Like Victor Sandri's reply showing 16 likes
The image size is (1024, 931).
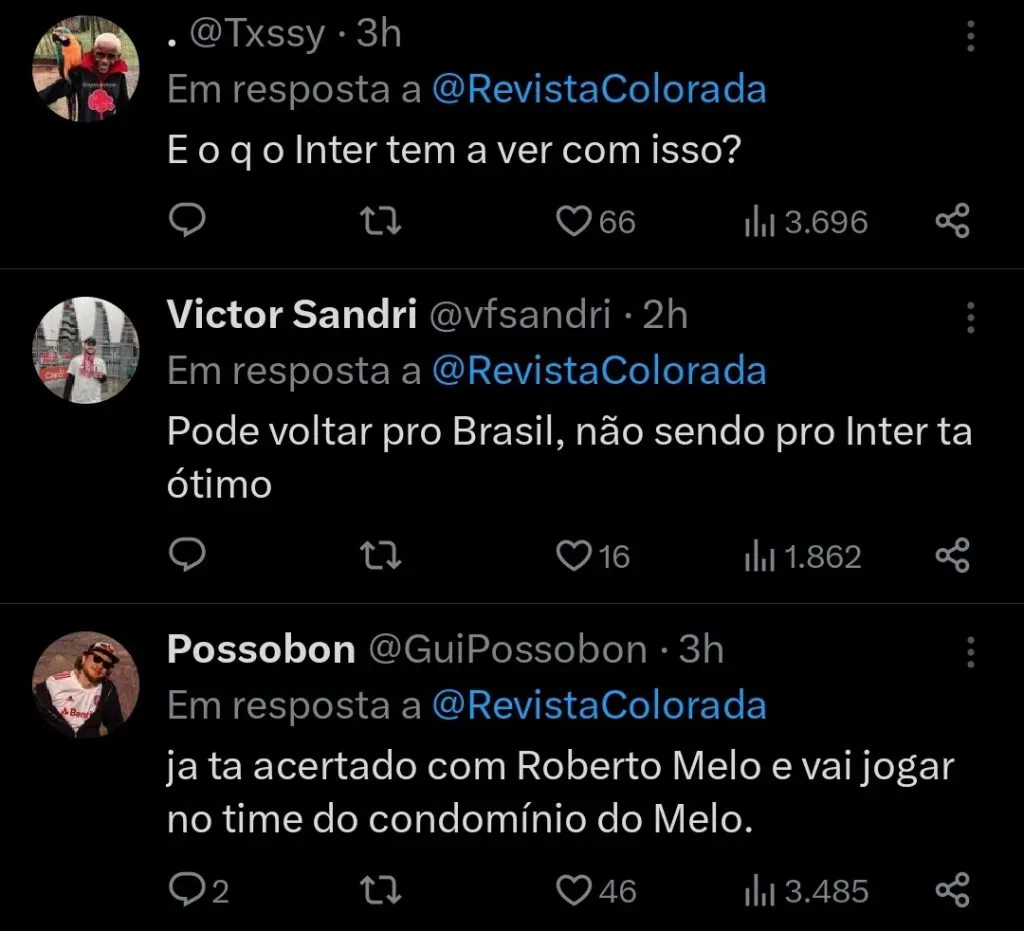[573, 555]
